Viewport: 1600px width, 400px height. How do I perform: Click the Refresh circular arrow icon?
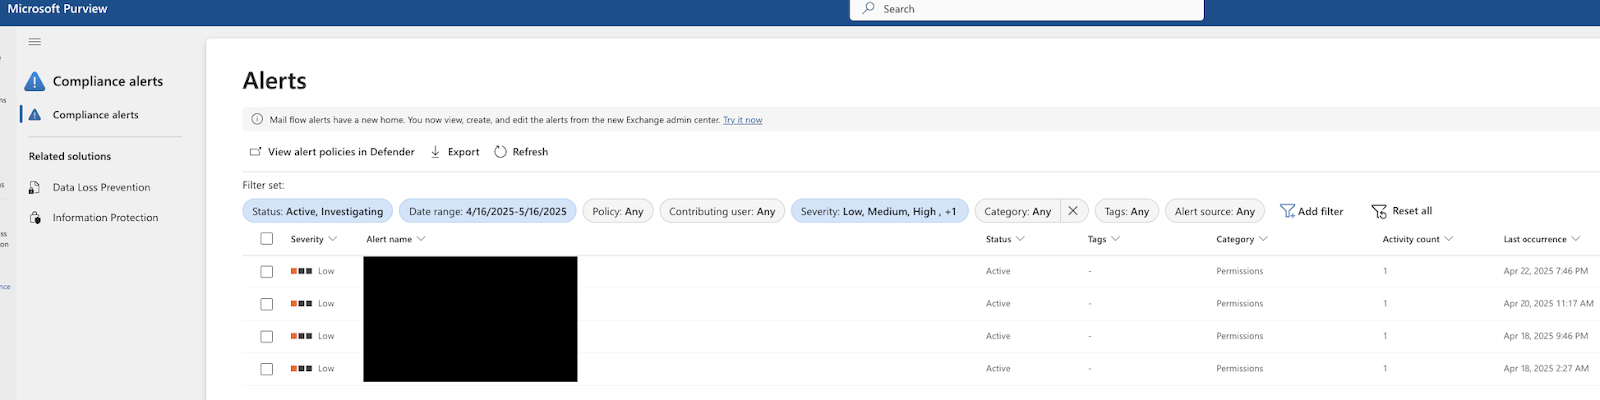500,152
